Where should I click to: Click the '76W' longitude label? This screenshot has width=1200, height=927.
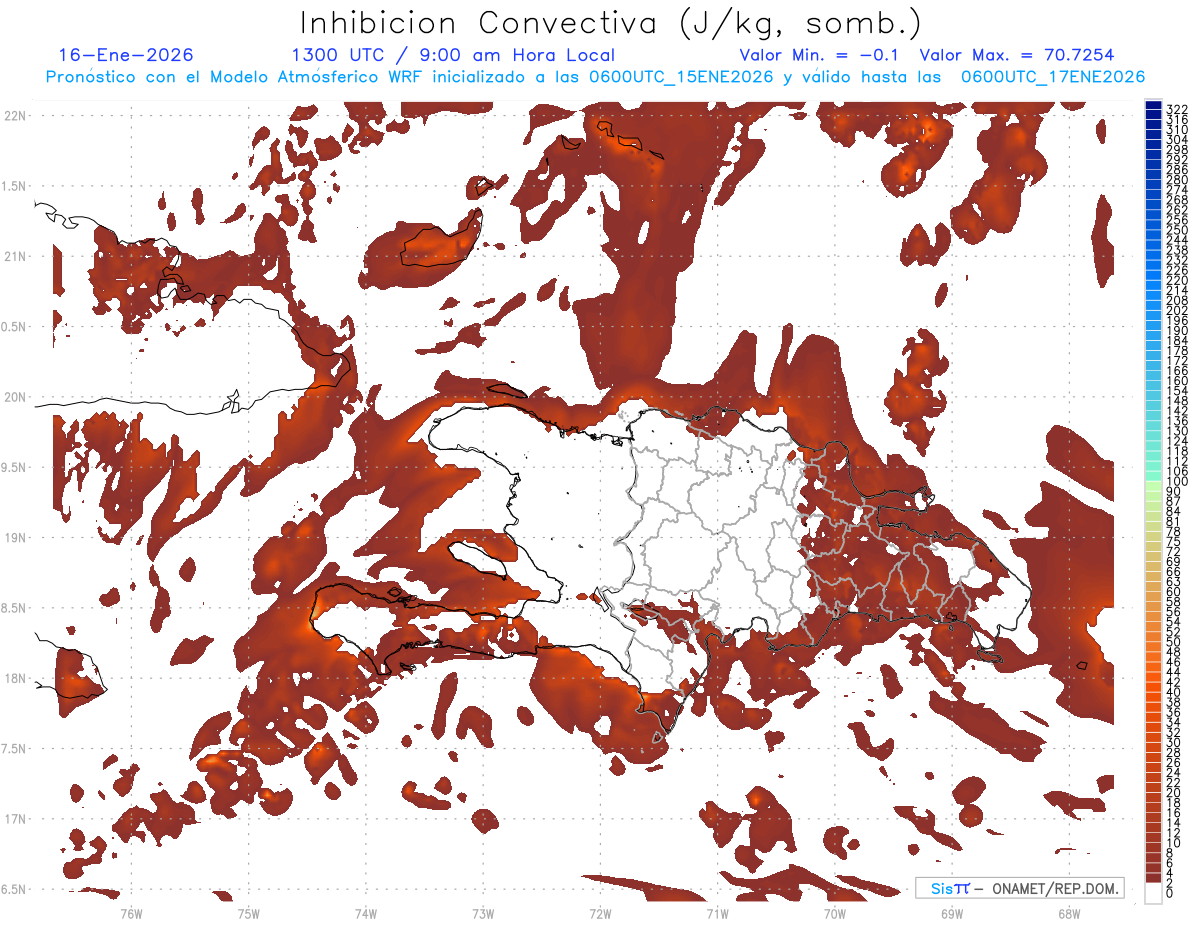[131, 913]
